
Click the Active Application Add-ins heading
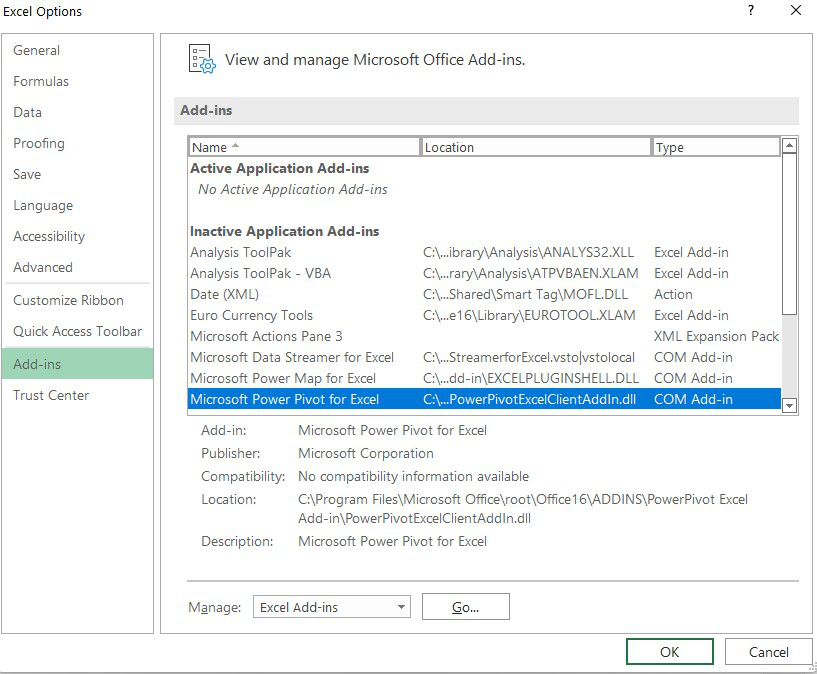(279, 168)
